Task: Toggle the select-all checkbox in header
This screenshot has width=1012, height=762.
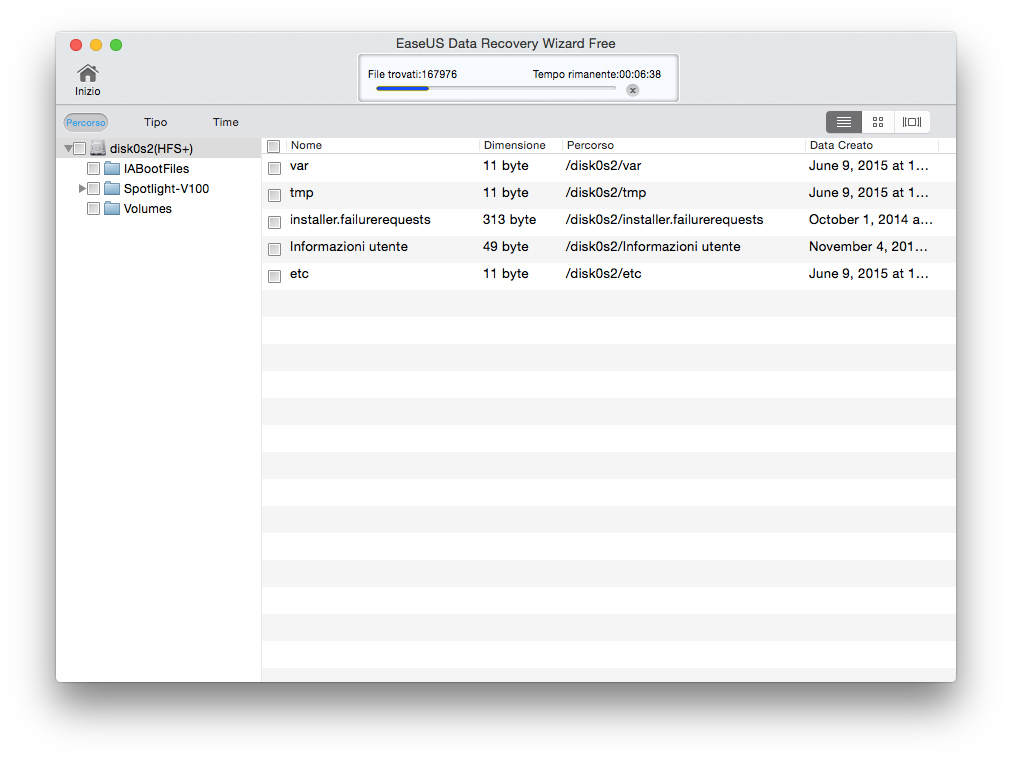Action: coord(274,146)
